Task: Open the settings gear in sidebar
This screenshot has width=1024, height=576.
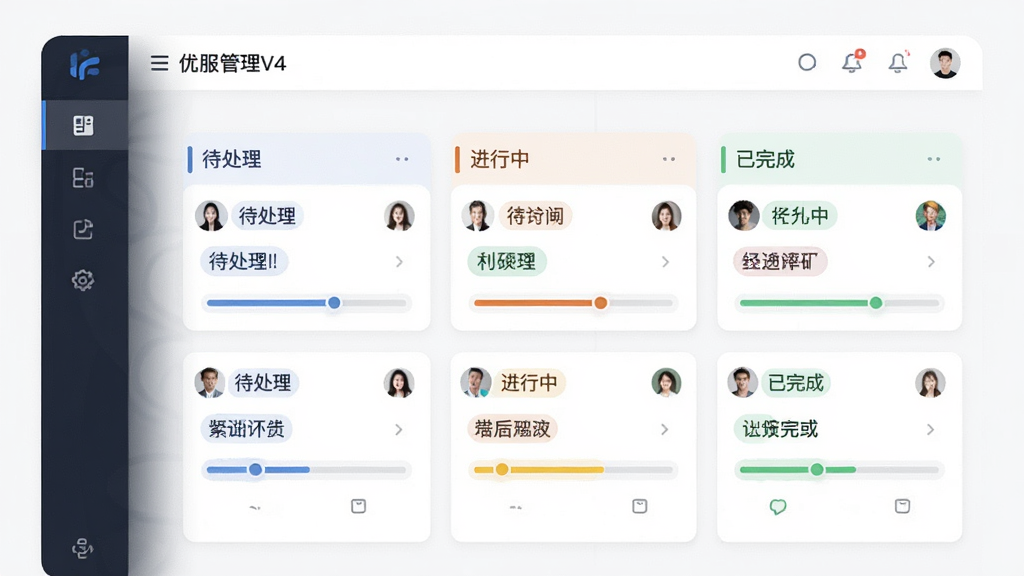Action: (x=83, y=280)
